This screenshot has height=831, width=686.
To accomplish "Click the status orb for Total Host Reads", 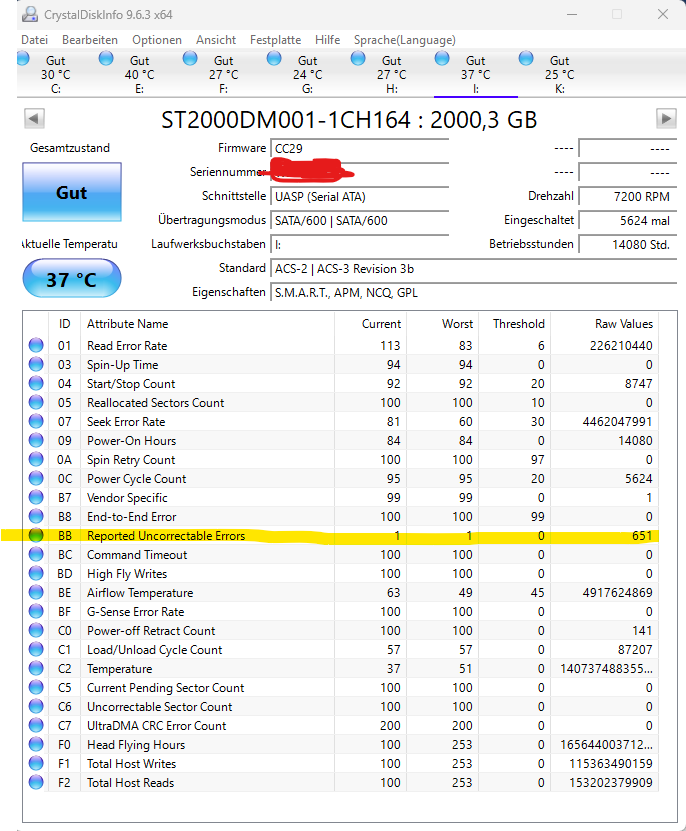I will tap(36, 782).
